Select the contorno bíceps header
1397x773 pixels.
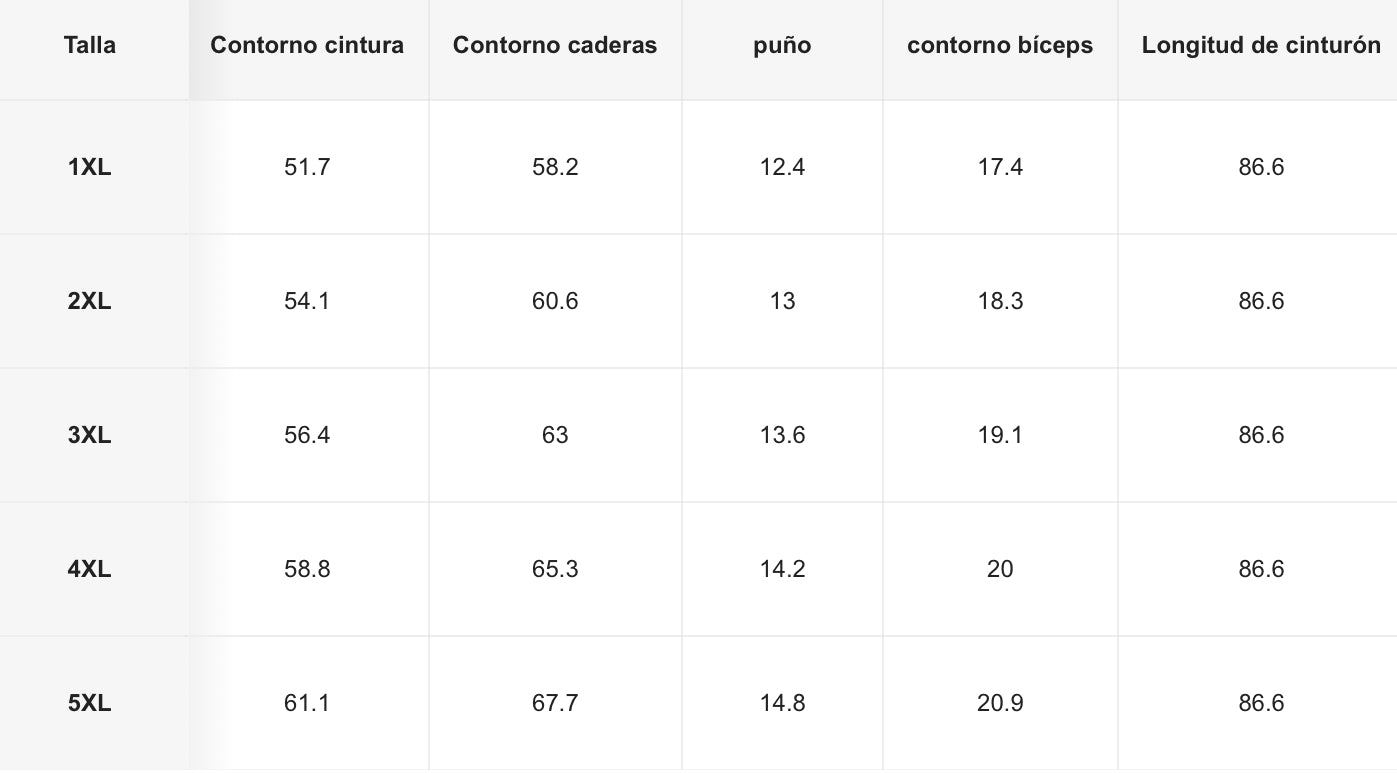click(x=1000, y=45)
